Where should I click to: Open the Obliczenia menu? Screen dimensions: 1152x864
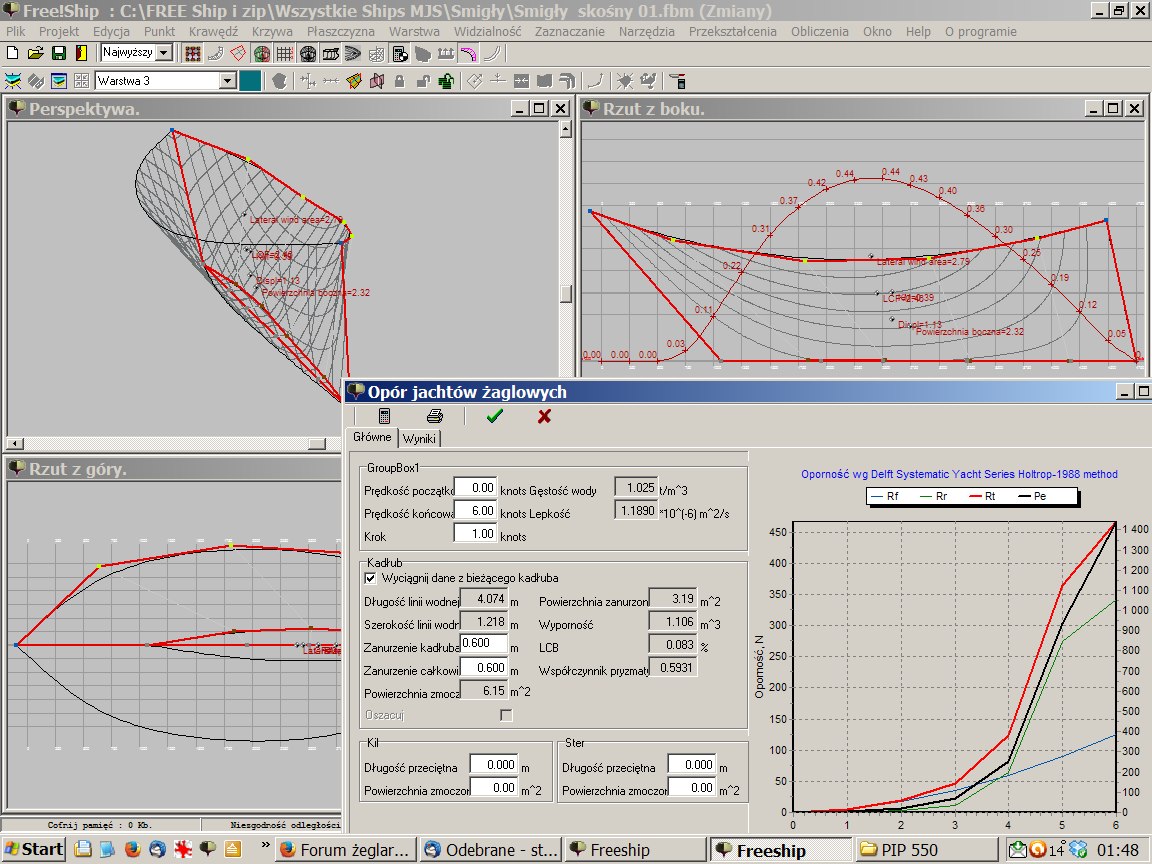point(820,31)
